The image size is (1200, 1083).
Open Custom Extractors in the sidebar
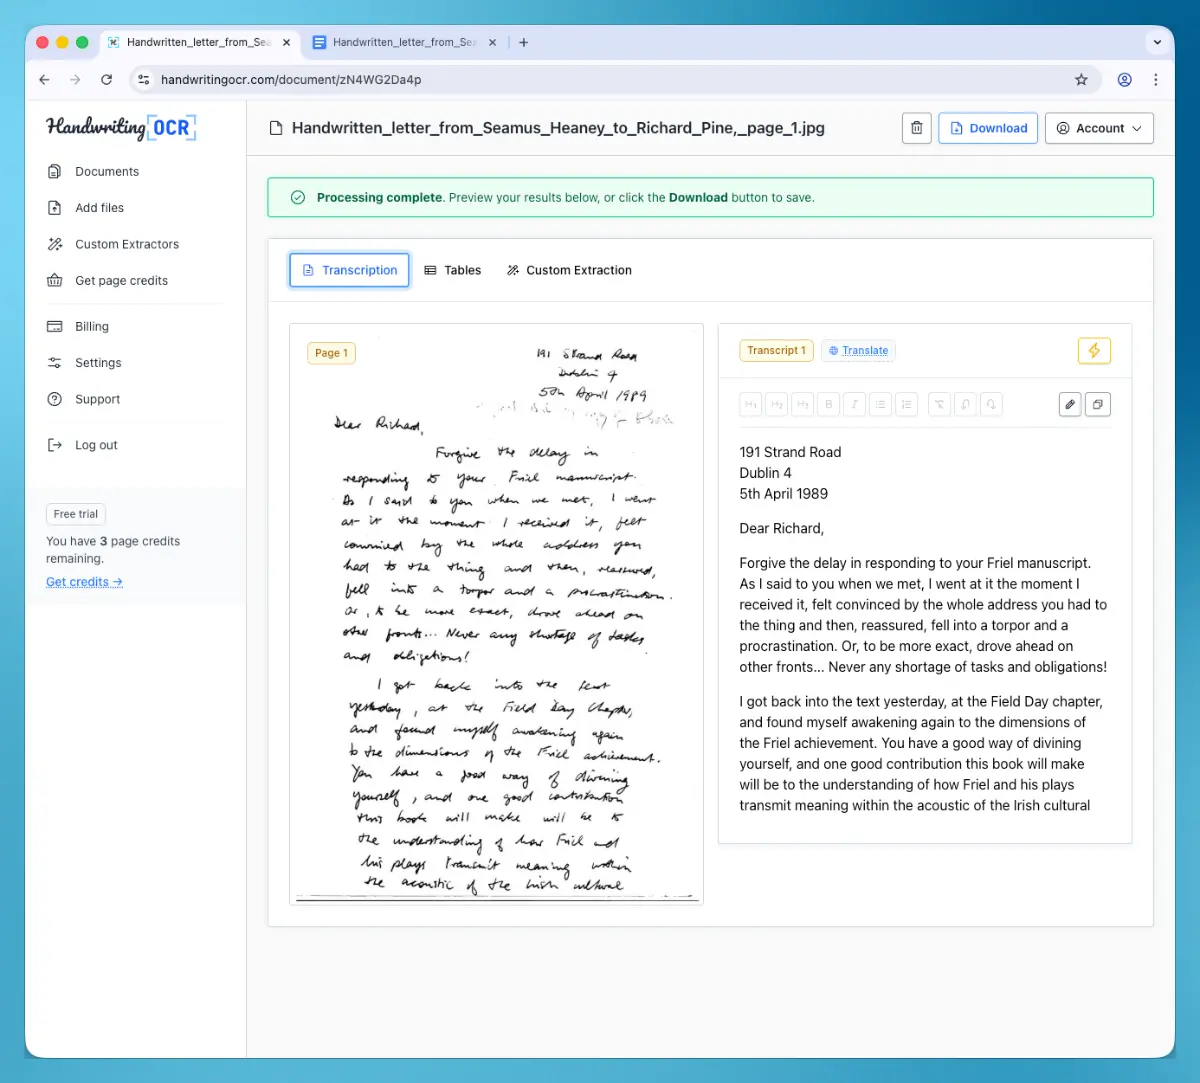point(126,244)
